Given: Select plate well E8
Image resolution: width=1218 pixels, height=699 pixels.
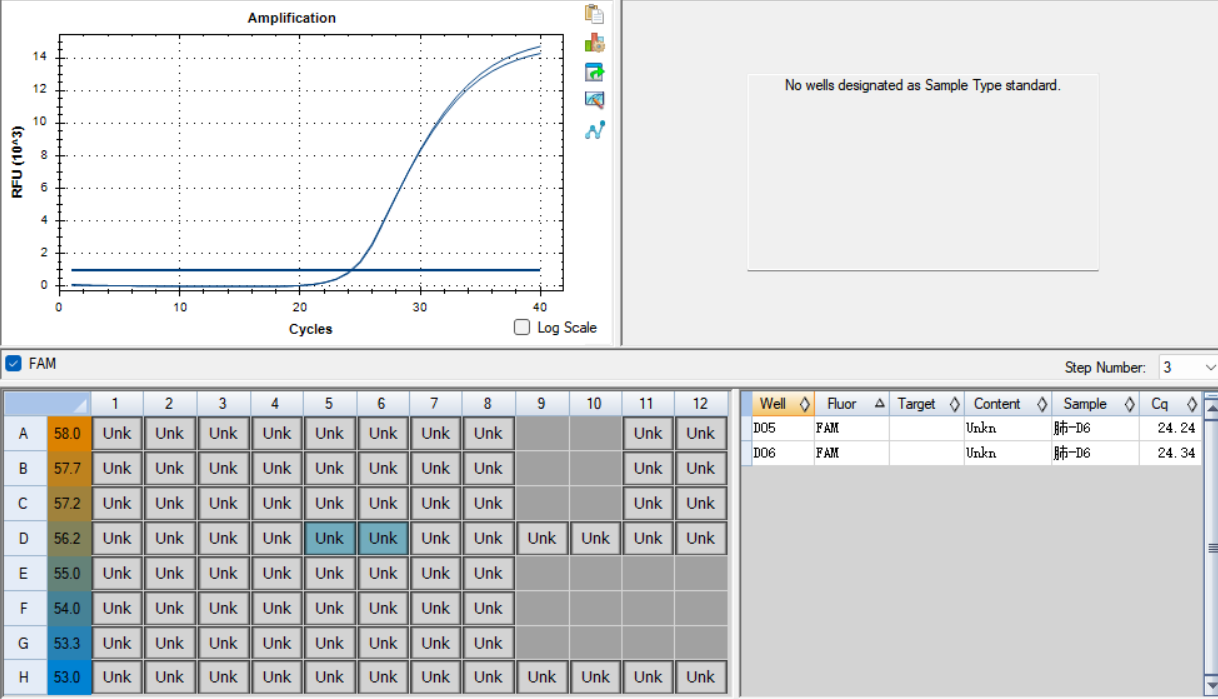Looking at the screenshot, I should (x=488, y=573).
